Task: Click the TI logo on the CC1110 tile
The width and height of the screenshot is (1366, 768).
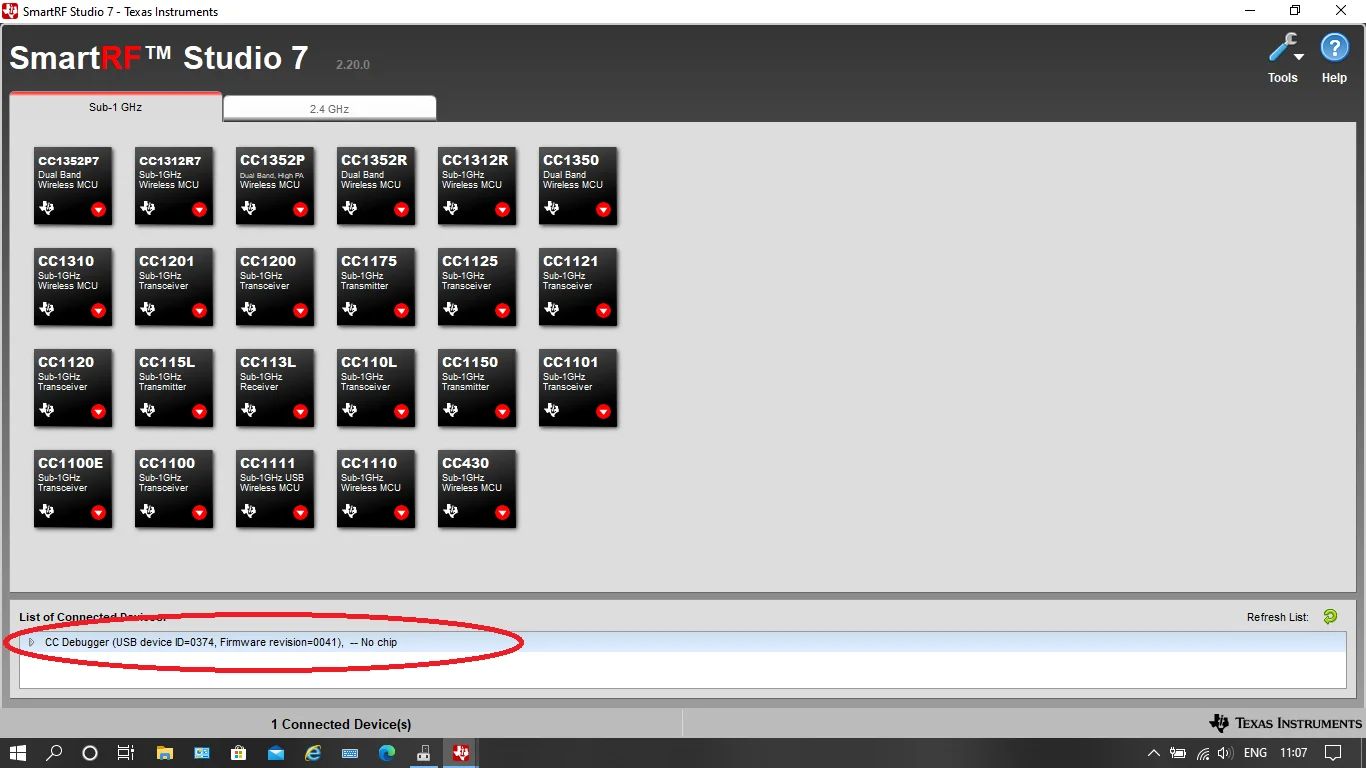Action: [x=351, y=511]
